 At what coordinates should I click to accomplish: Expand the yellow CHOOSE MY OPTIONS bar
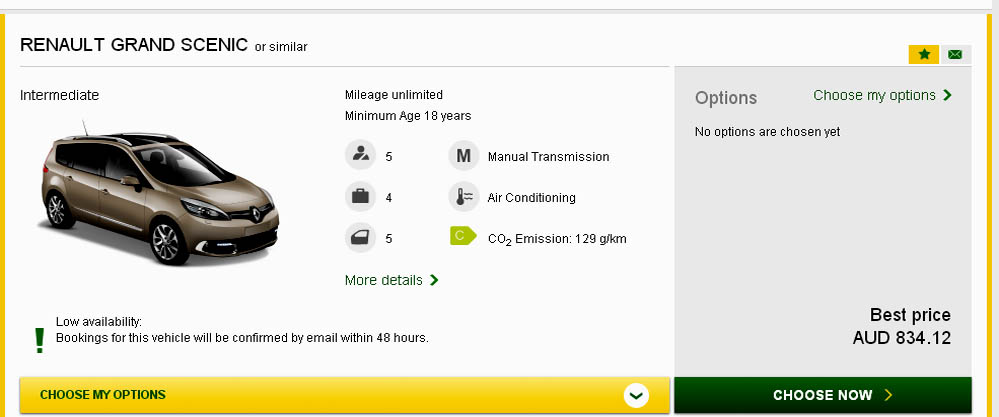344,395
